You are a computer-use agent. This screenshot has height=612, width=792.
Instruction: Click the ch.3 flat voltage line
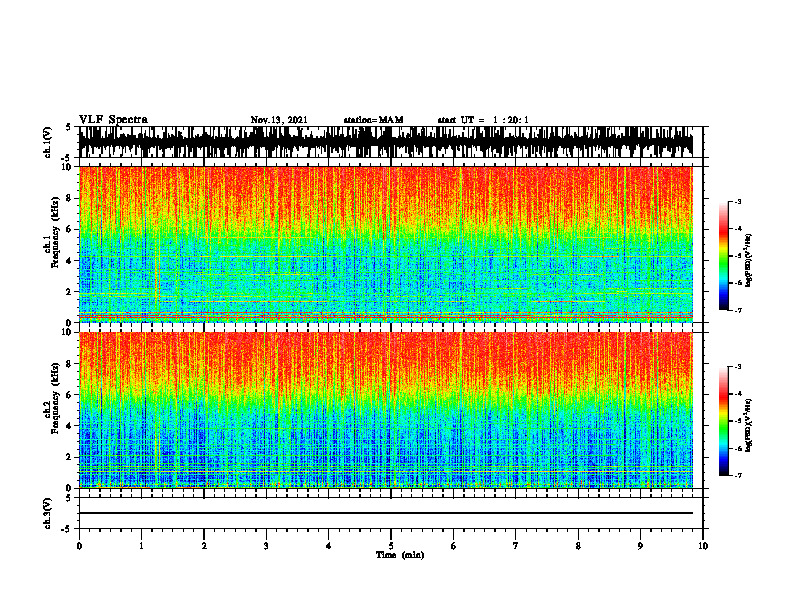pyautogui.click(x=386, y=513)
